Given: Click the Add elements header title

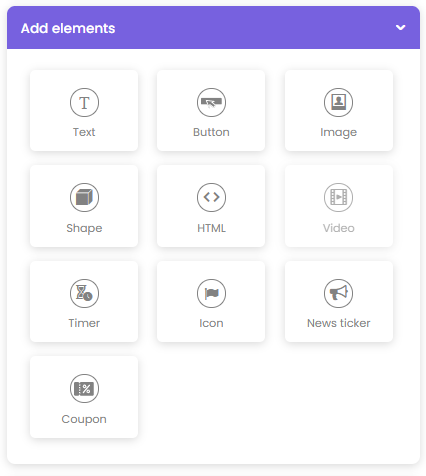Looking at the screenshot, I should tap(68, 28).
